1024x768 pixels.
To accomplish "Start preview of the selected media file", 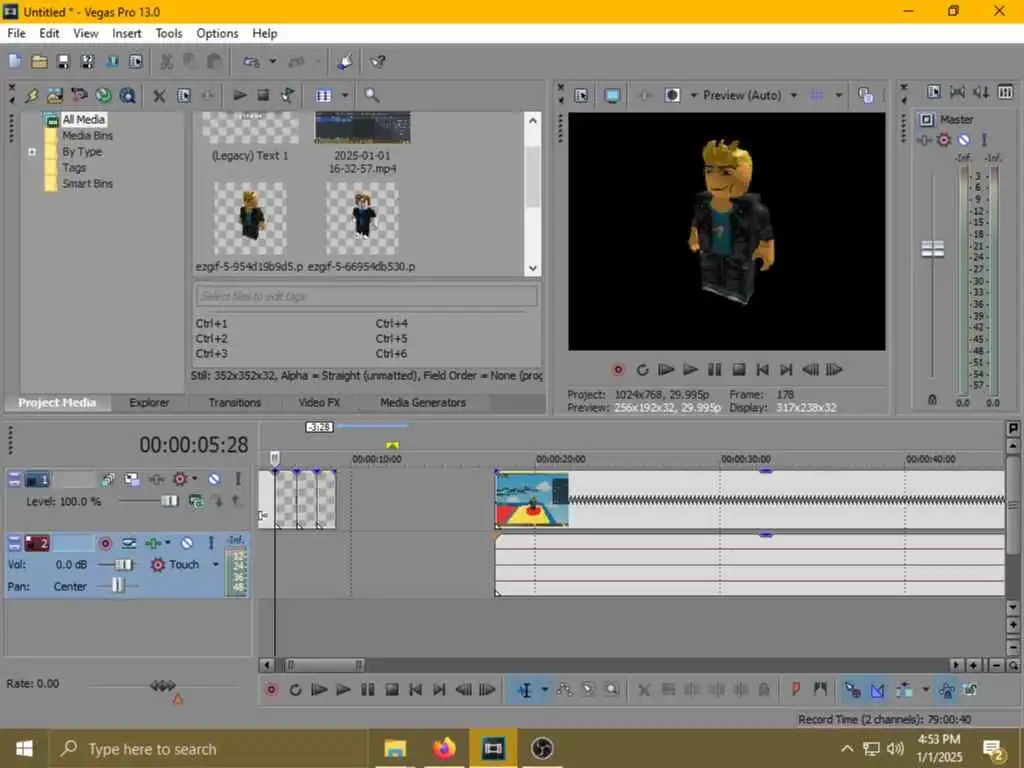I will coord(240,96).
